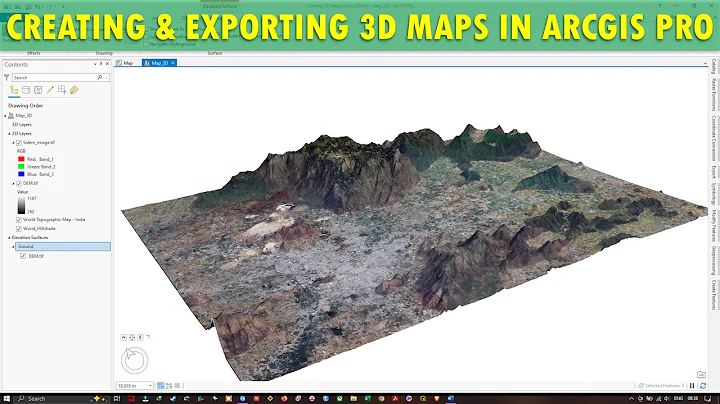The width and height of the screenshot is (720, 404).
Task: Select List By Snapping icon
Action: pyautogui.click(x=62, y=90)
